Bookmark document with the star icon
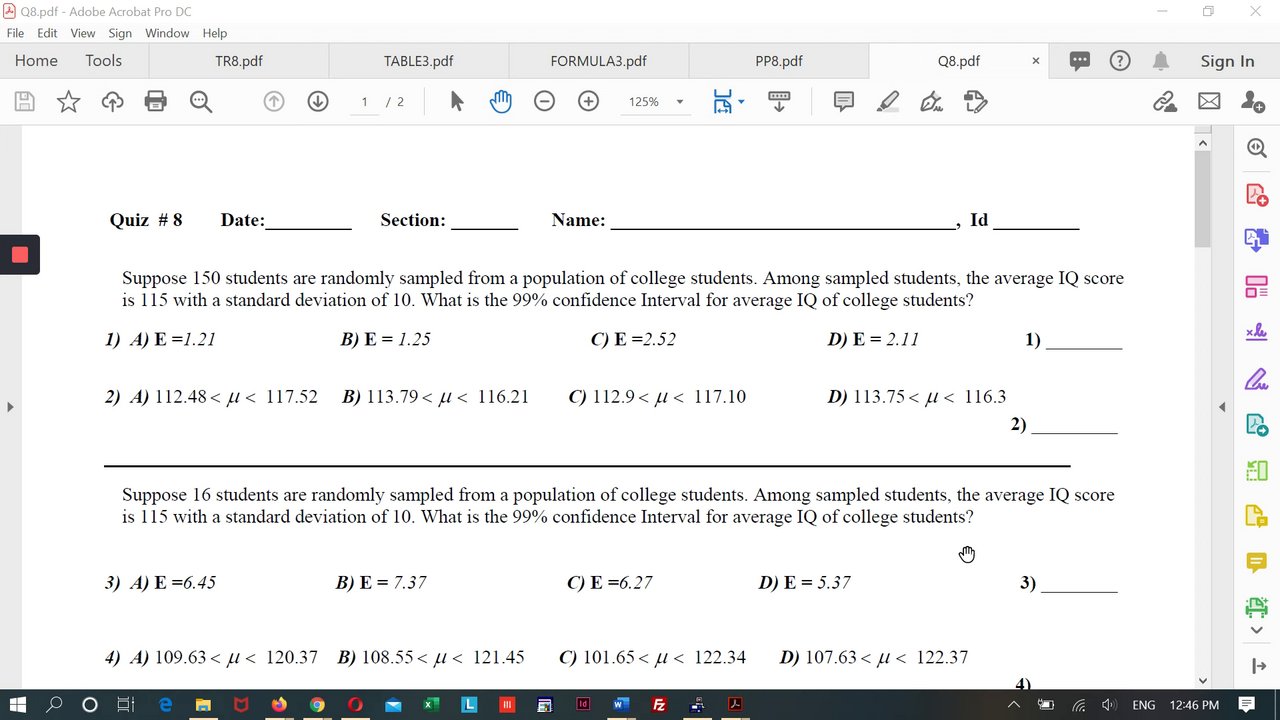 coord(68,101)
